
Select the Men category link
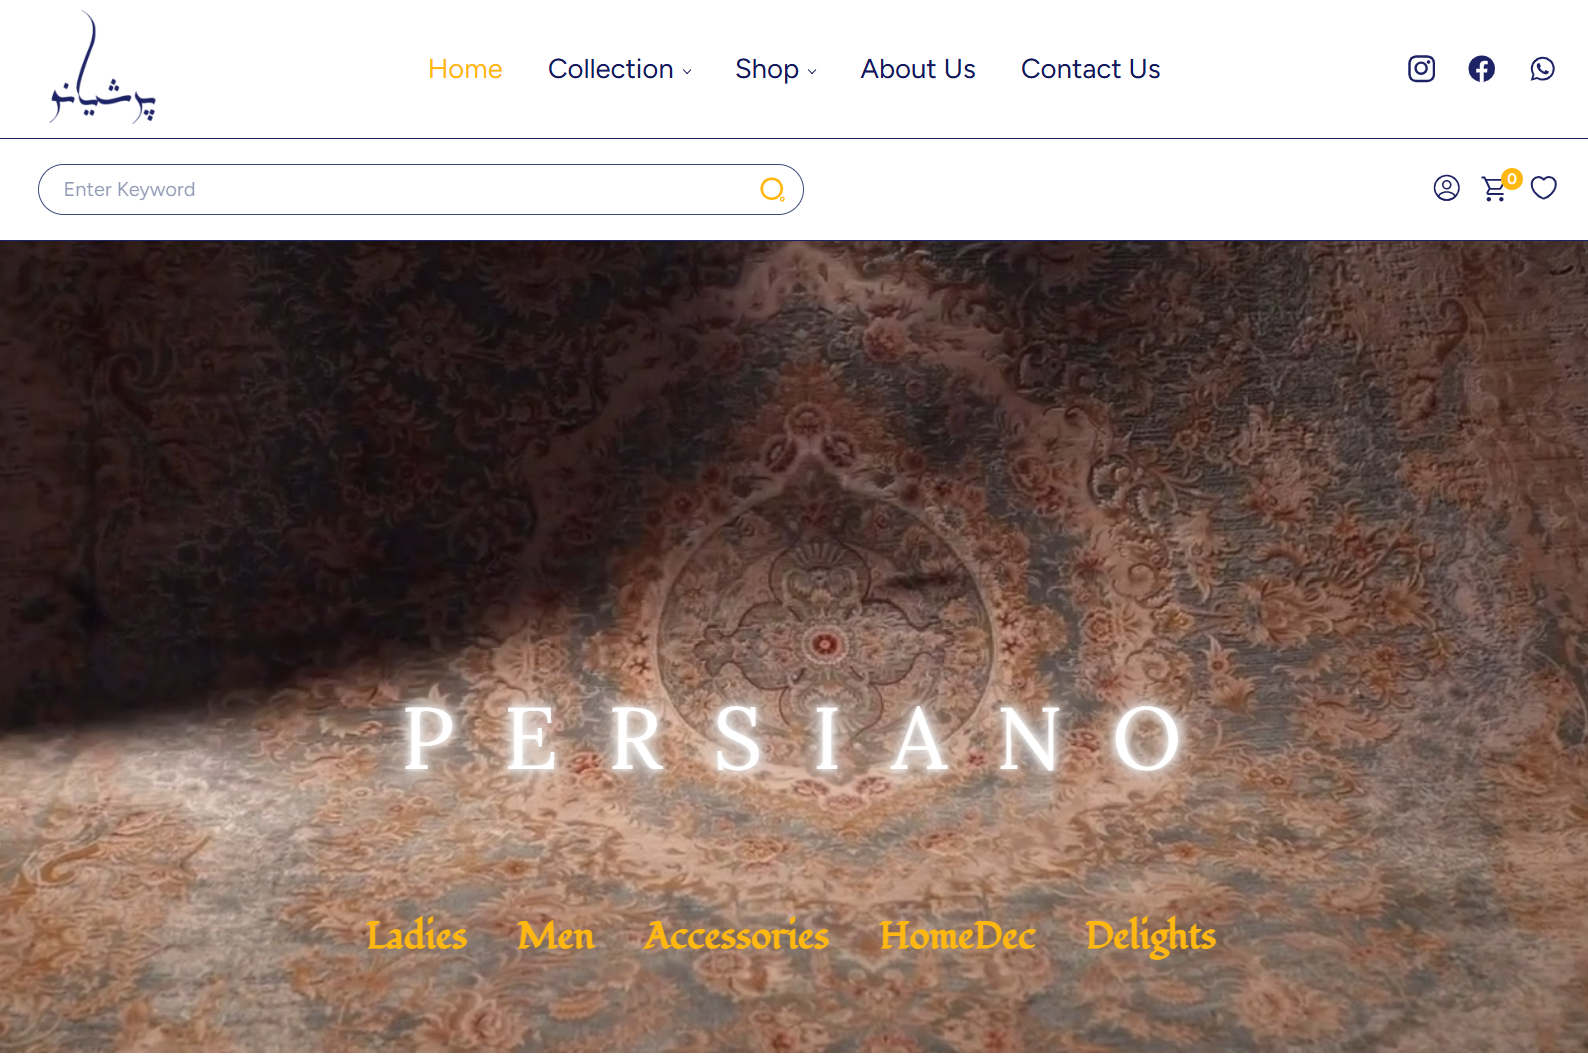click(x=556, y=936)
